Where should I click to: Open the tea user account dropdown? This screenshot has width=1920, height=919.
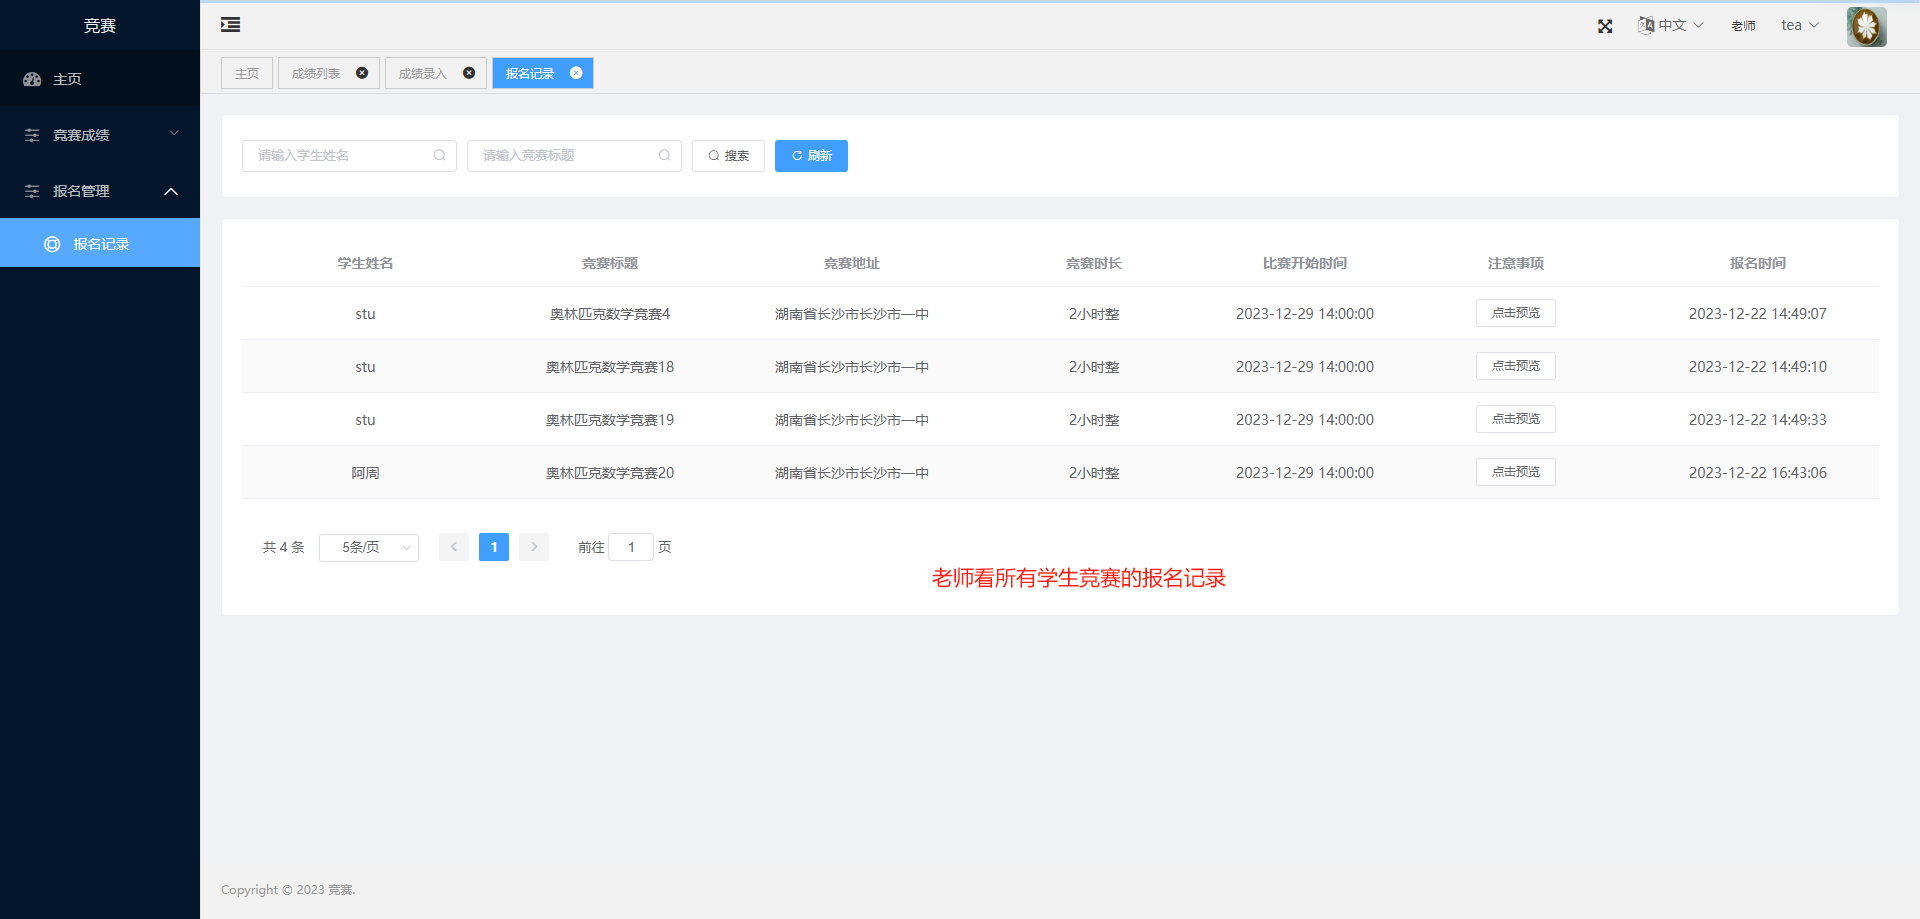[x=1798, y=24]
